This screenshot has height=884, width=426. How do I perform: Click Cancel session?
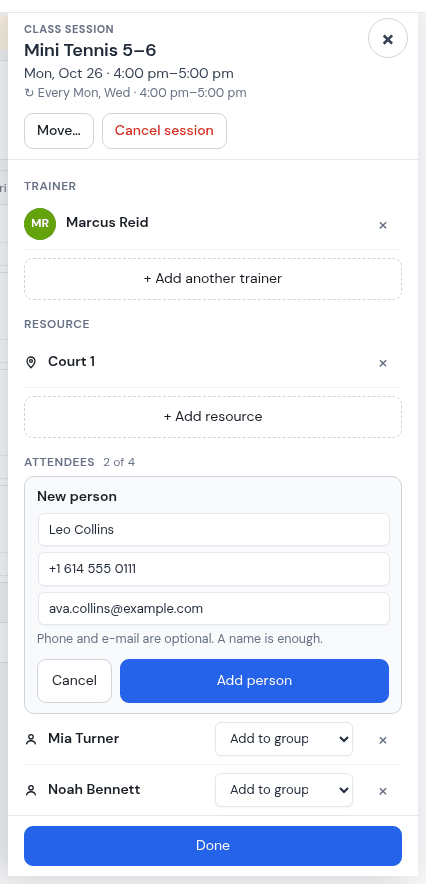click(164, 131)
